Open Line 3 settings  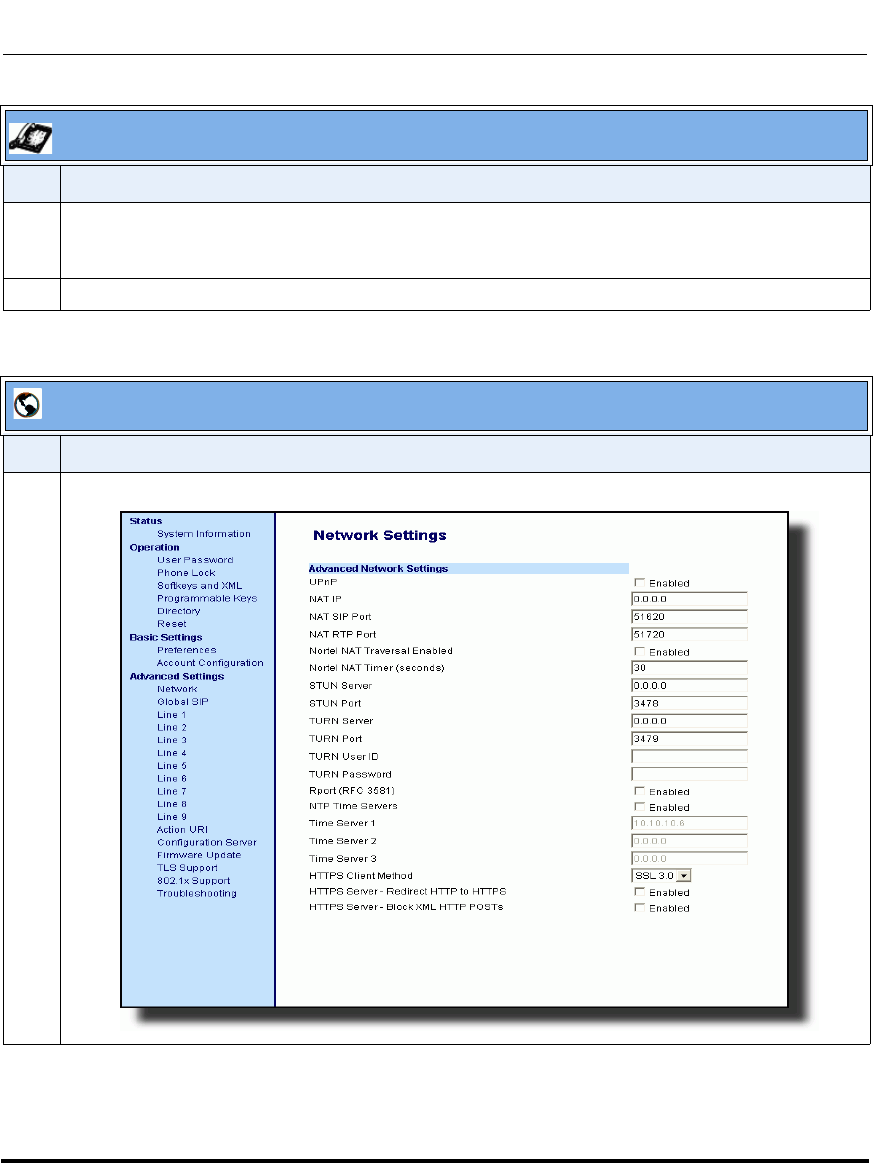coord(171,740)
